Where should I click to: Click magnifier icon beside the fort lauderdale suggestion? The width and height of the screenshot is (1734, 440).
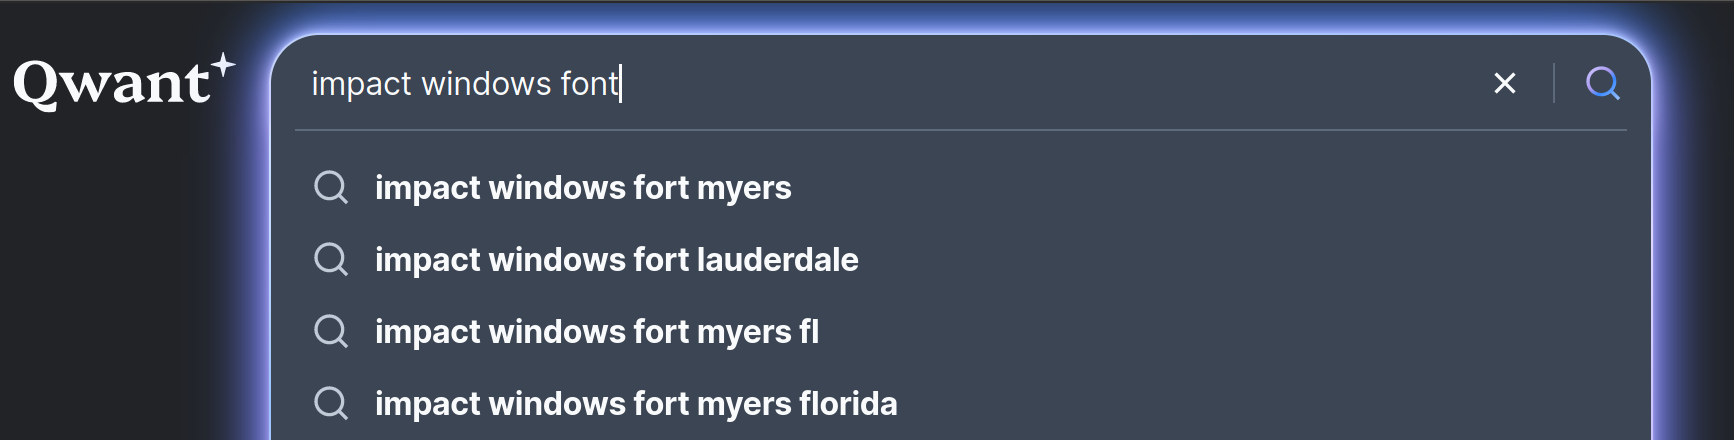pyautogui.click(x=331, y=259)
